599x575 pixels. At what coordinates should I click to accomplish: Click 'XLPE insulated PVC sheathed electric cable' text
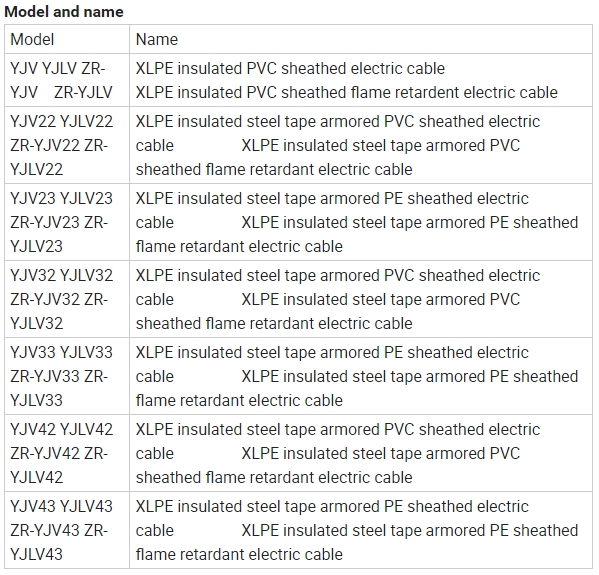tap(290, 68)
